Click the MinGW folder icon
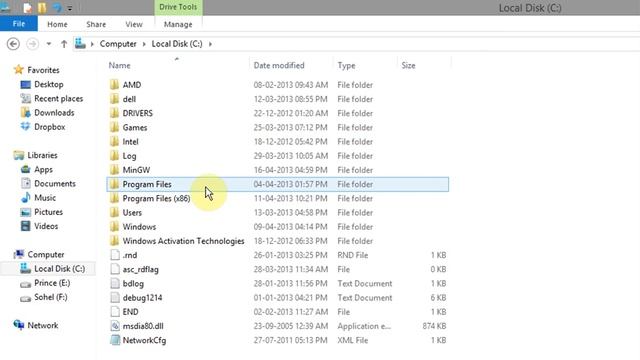 tap(115, 170)
